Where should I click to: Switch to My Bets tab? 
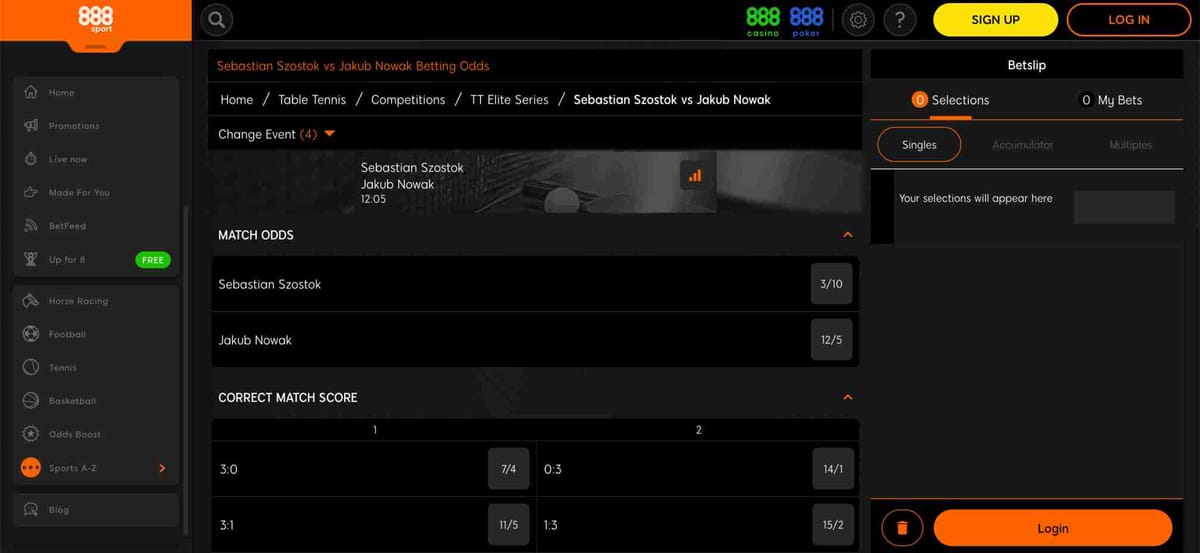click(1111, 100)
